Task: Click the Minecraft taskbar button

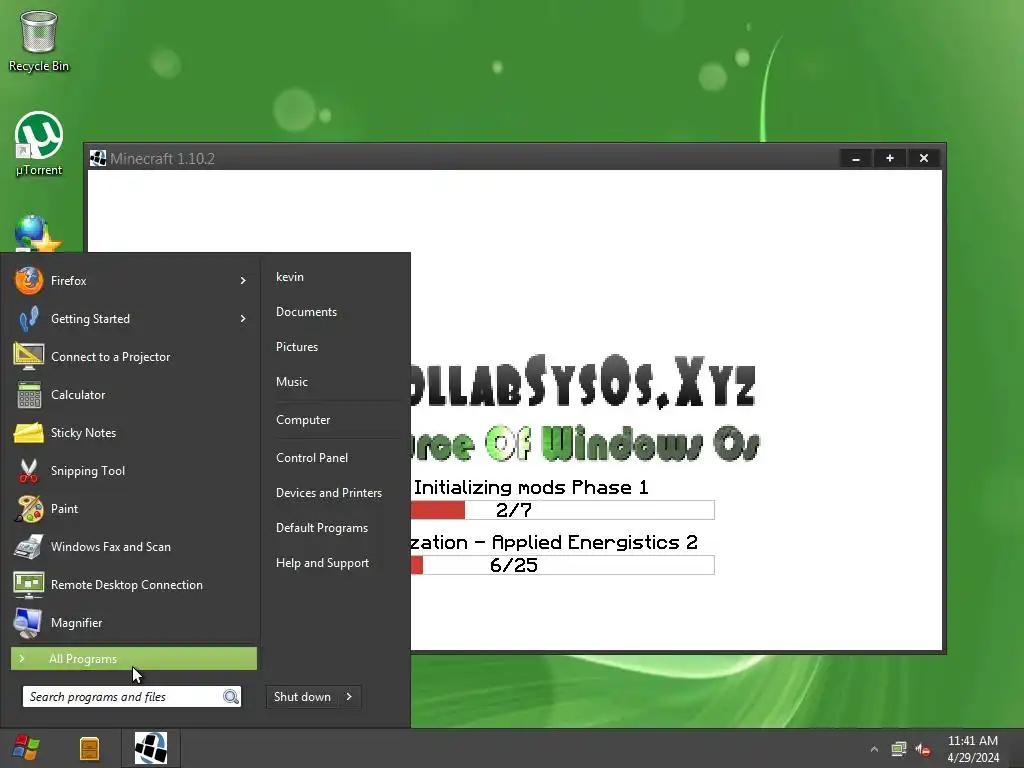Action: click(x=151, y=748)
